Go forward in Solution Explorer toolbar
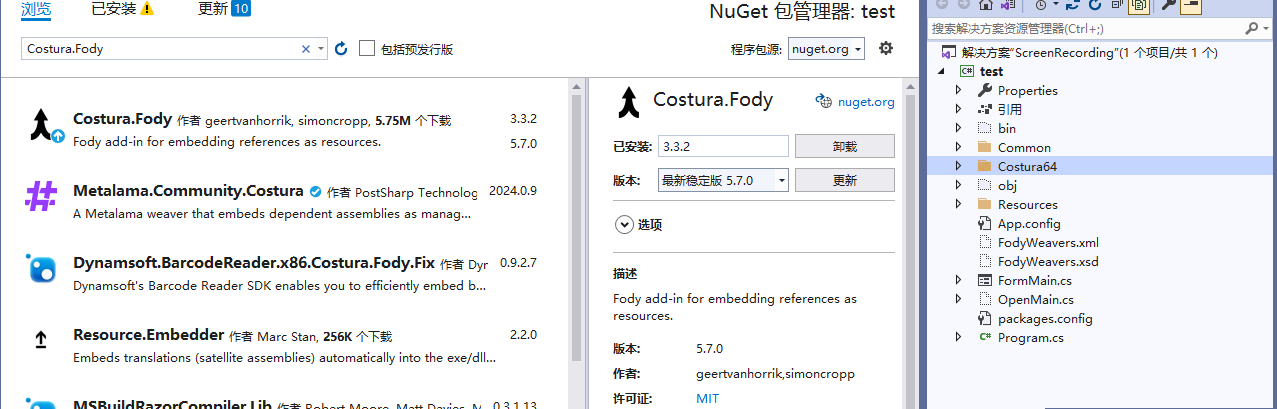Screen dimensions: 1277x409 point(964,4)
